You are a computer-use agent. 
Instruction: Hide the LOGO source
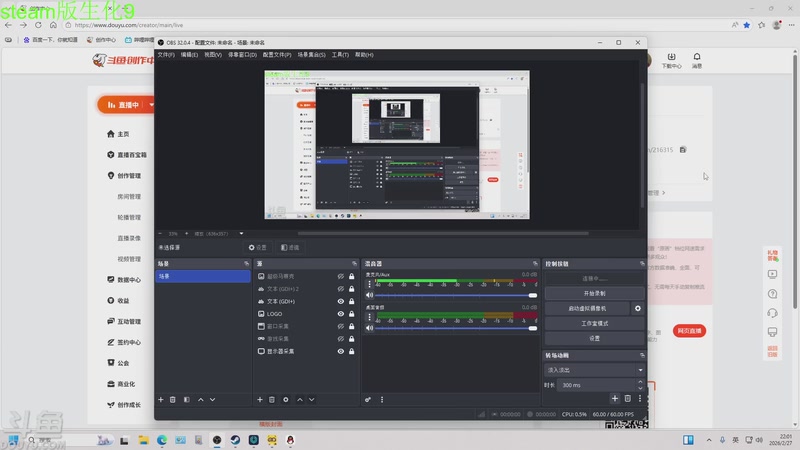pyautogui.click(x=340, y=314)
